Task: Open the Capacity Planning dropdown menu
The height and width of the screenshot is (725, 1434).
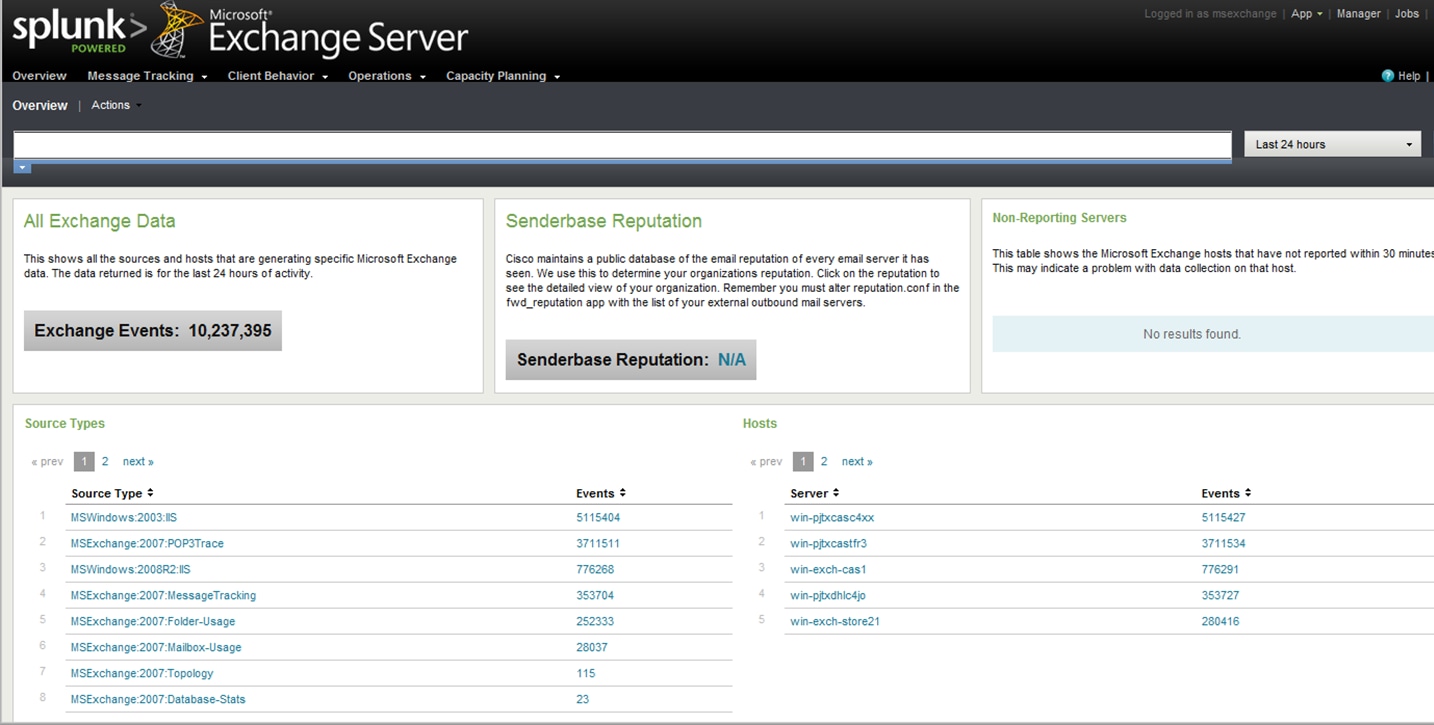Action: click(x=502, y=76)
